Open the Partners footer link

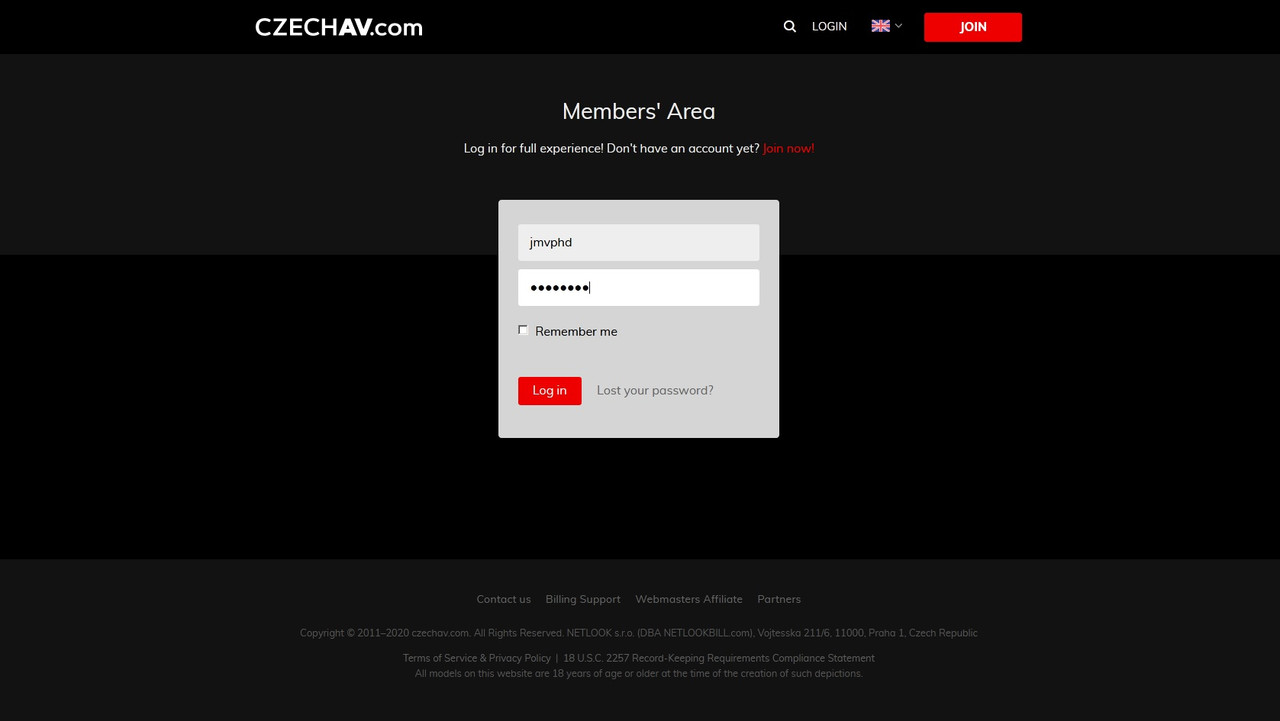(x=779, y=599)
